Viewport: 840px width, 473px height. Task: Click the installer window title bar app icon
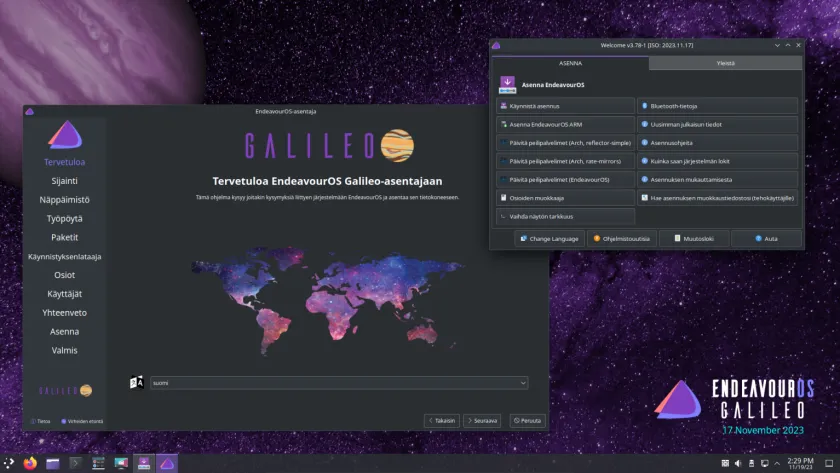point(29,111)
